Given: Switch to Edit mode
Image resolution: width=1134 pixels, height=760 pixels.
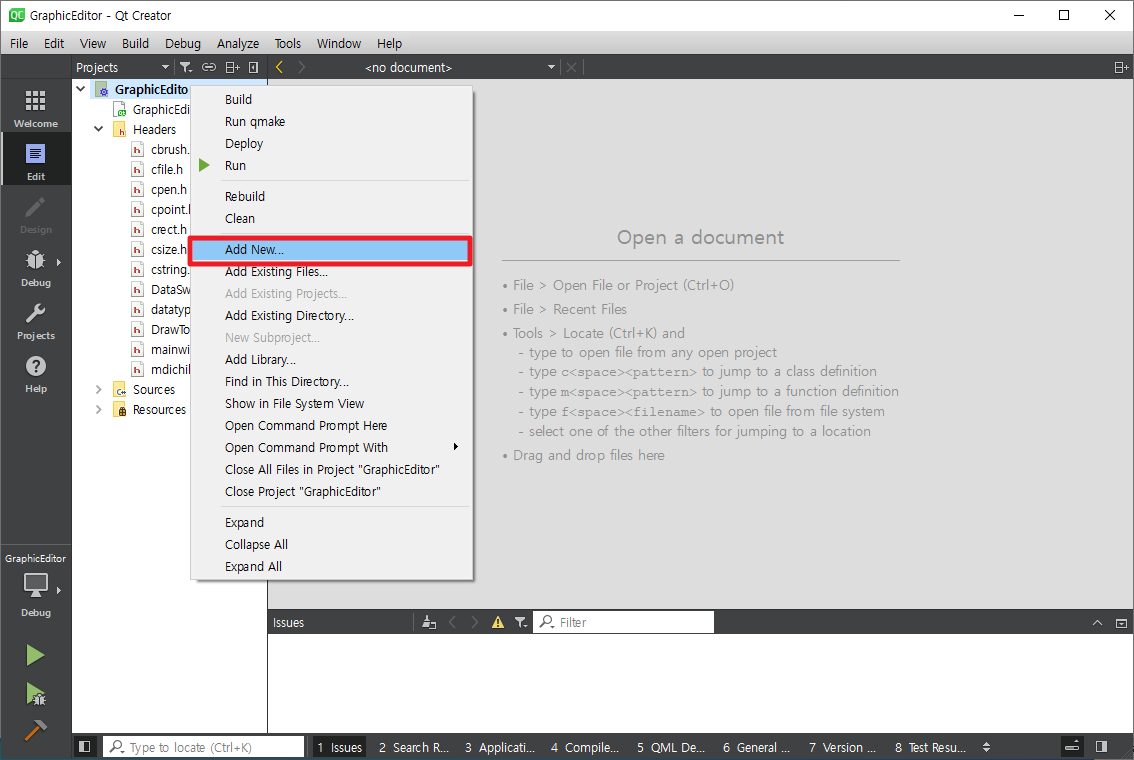Looking at the screenshot, I should [x=35, y=161].
